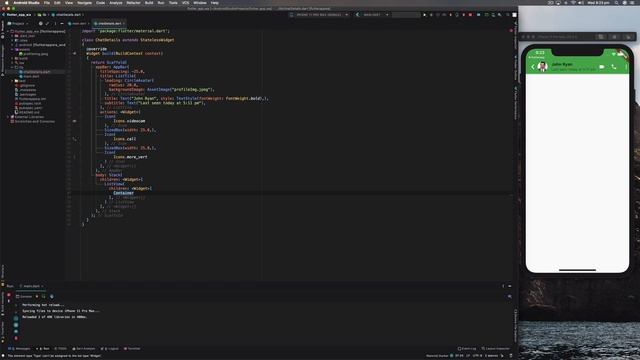
Task: Open the VCS menu
Action: (x=186, y=2)
